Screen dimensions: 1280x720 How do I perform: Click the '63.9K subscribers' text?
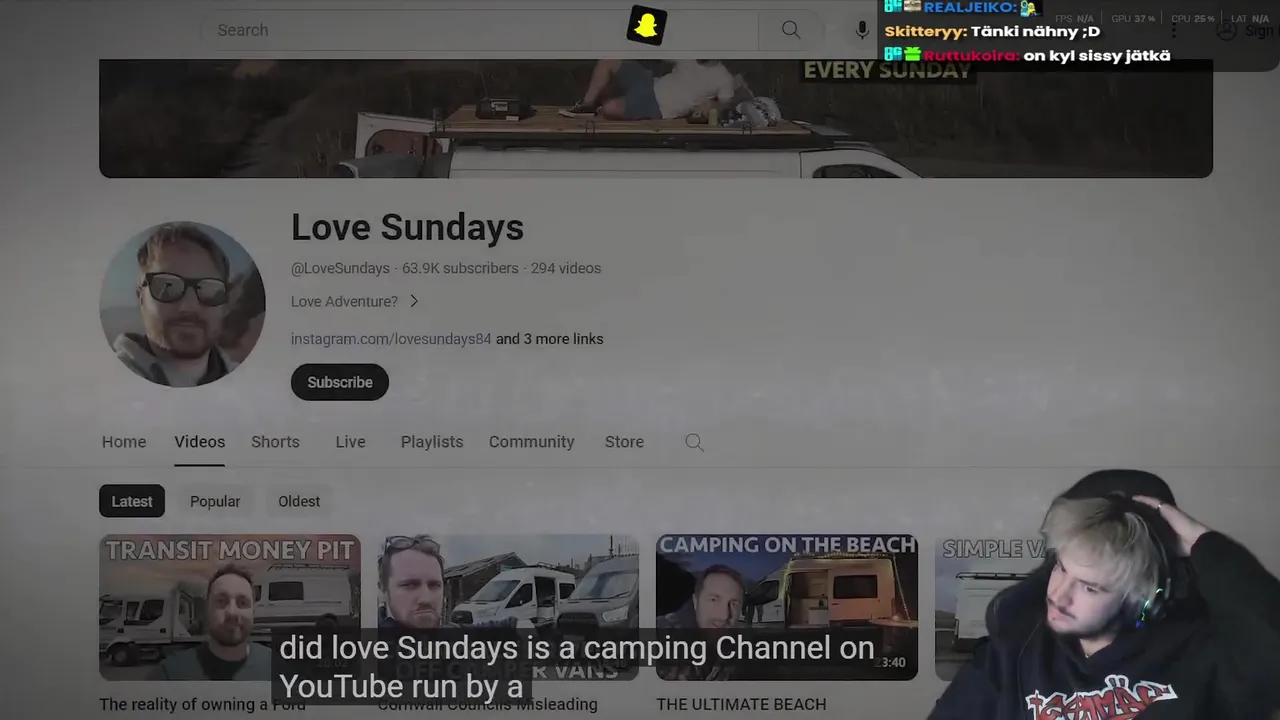[460, 268]
